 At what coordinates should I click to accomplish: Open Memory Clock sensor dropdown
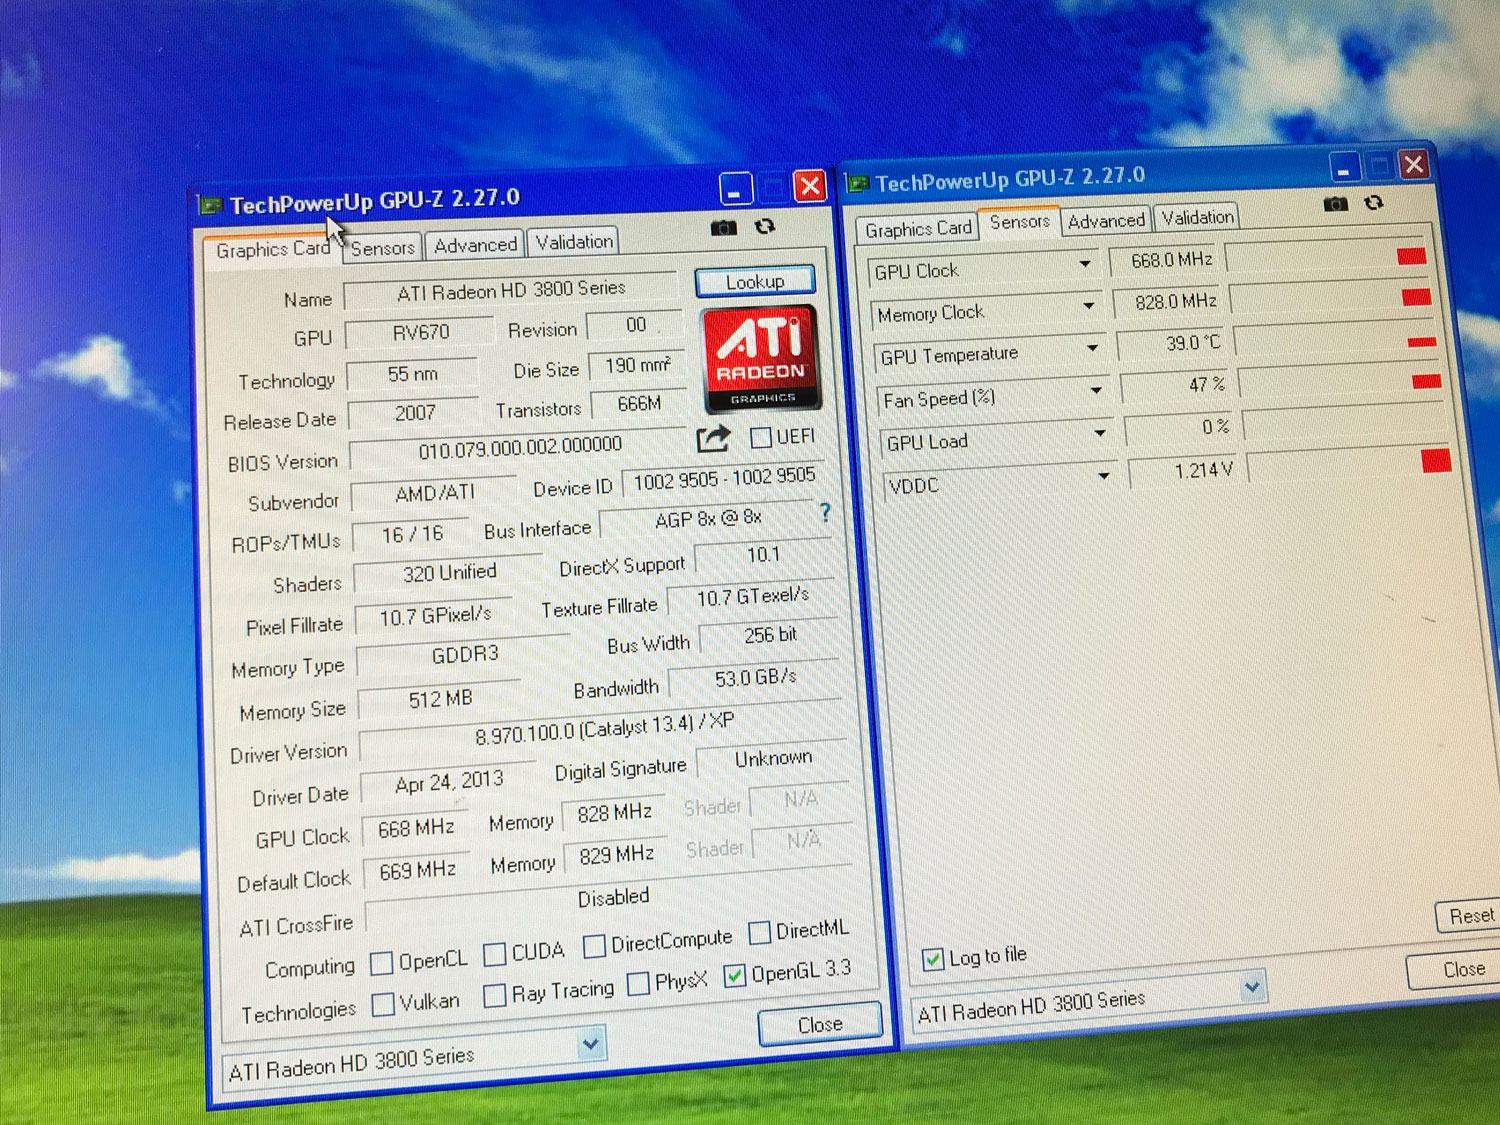[1089, 306]
